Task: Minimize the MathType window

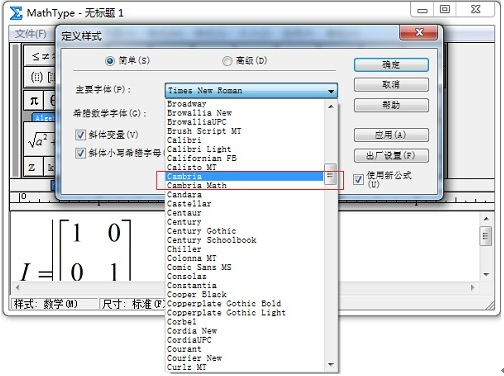Action: [x=422, y=10]
